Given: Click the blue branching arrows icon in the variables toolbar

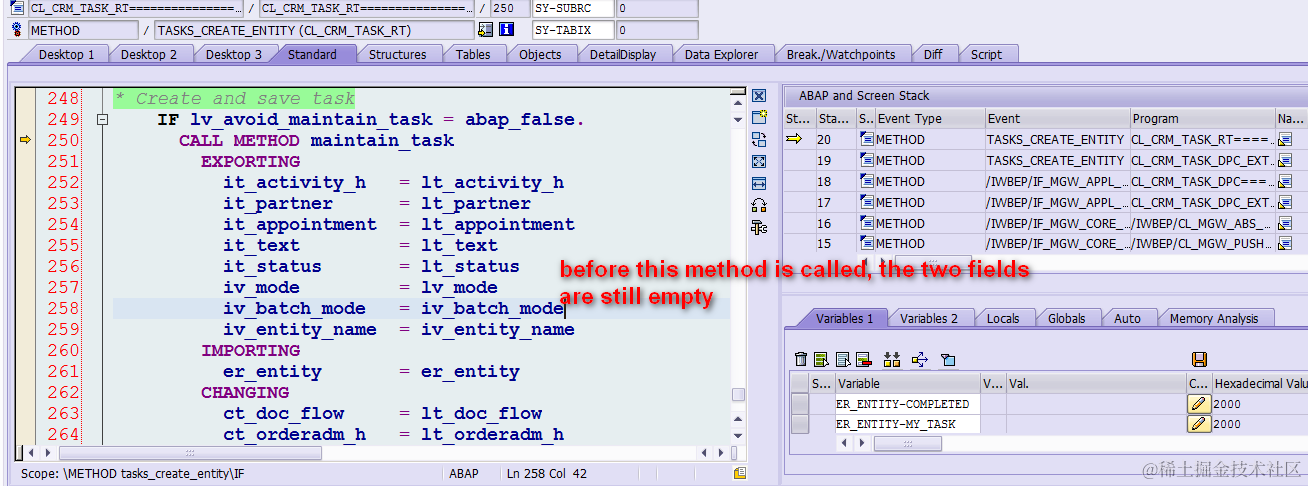Looking at the screenshot, I should pos(920,359).
